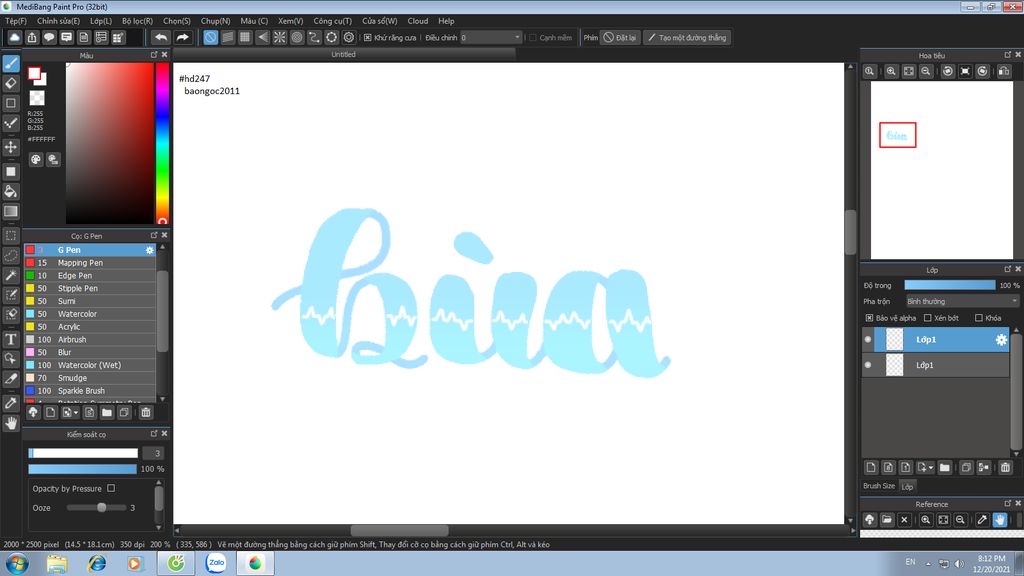
Task: Enable the Khóa layer lock checkbox
Action: 978,318
